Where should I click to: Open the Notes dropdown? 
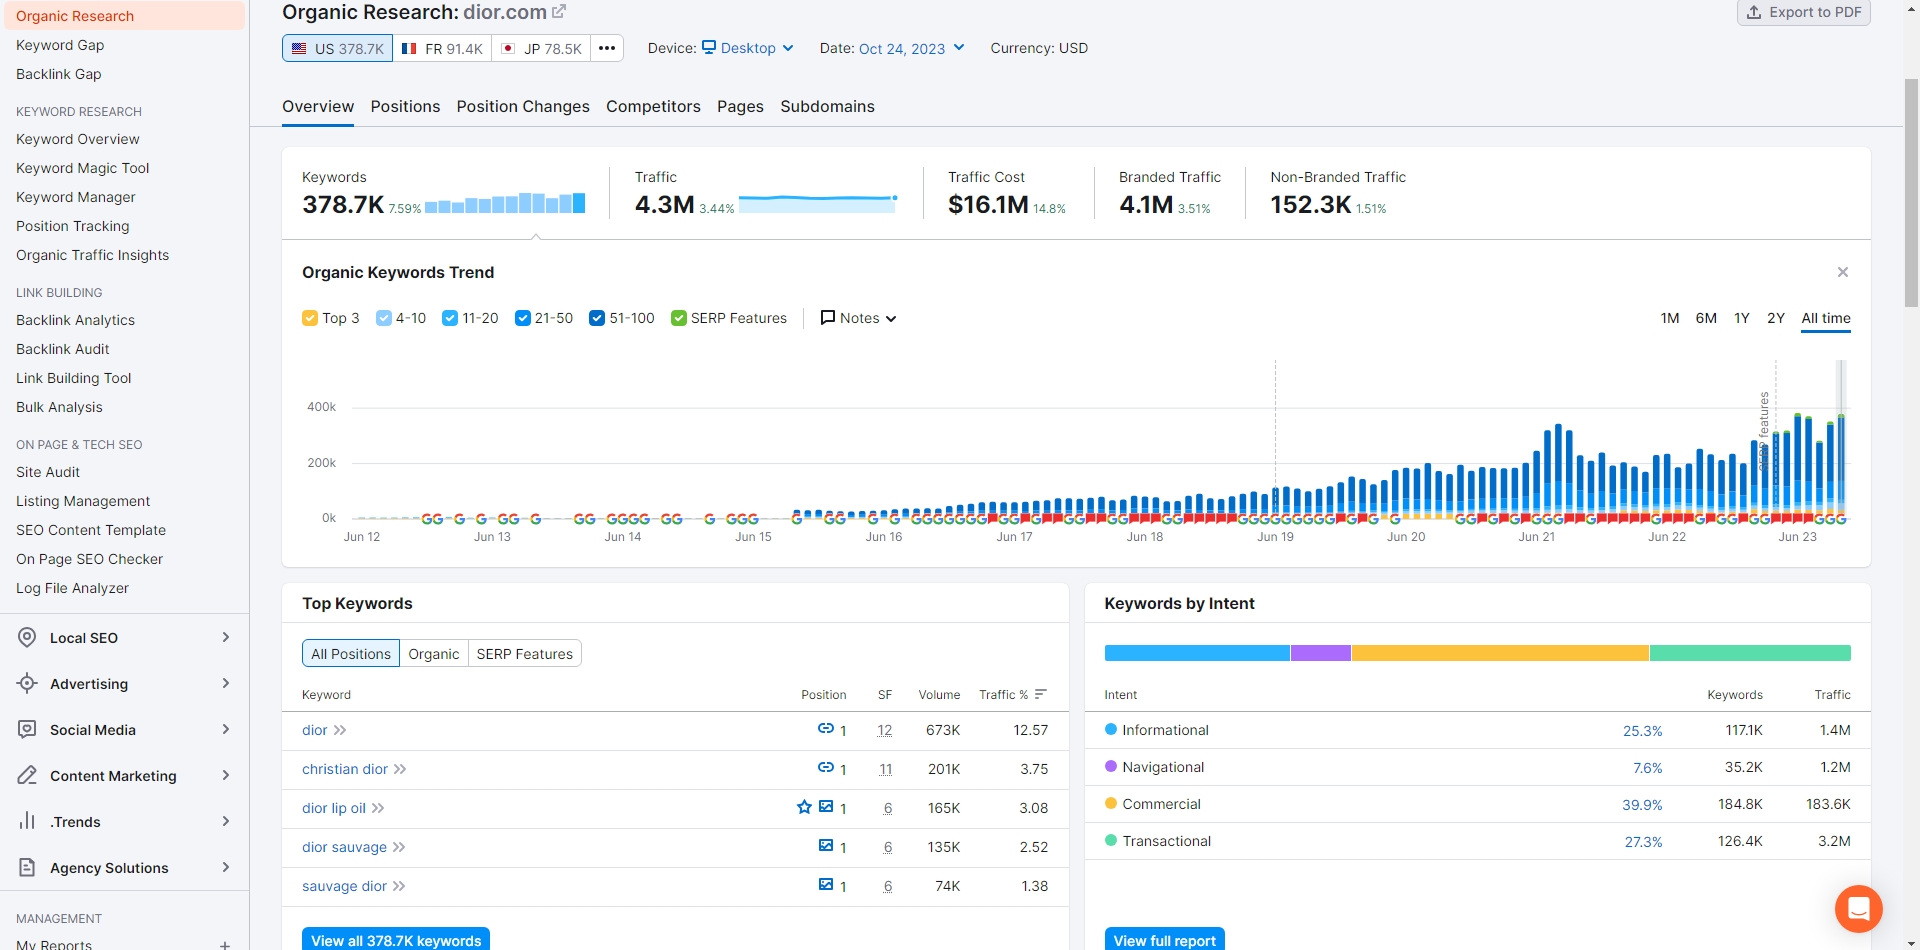[x=859, y=318]
